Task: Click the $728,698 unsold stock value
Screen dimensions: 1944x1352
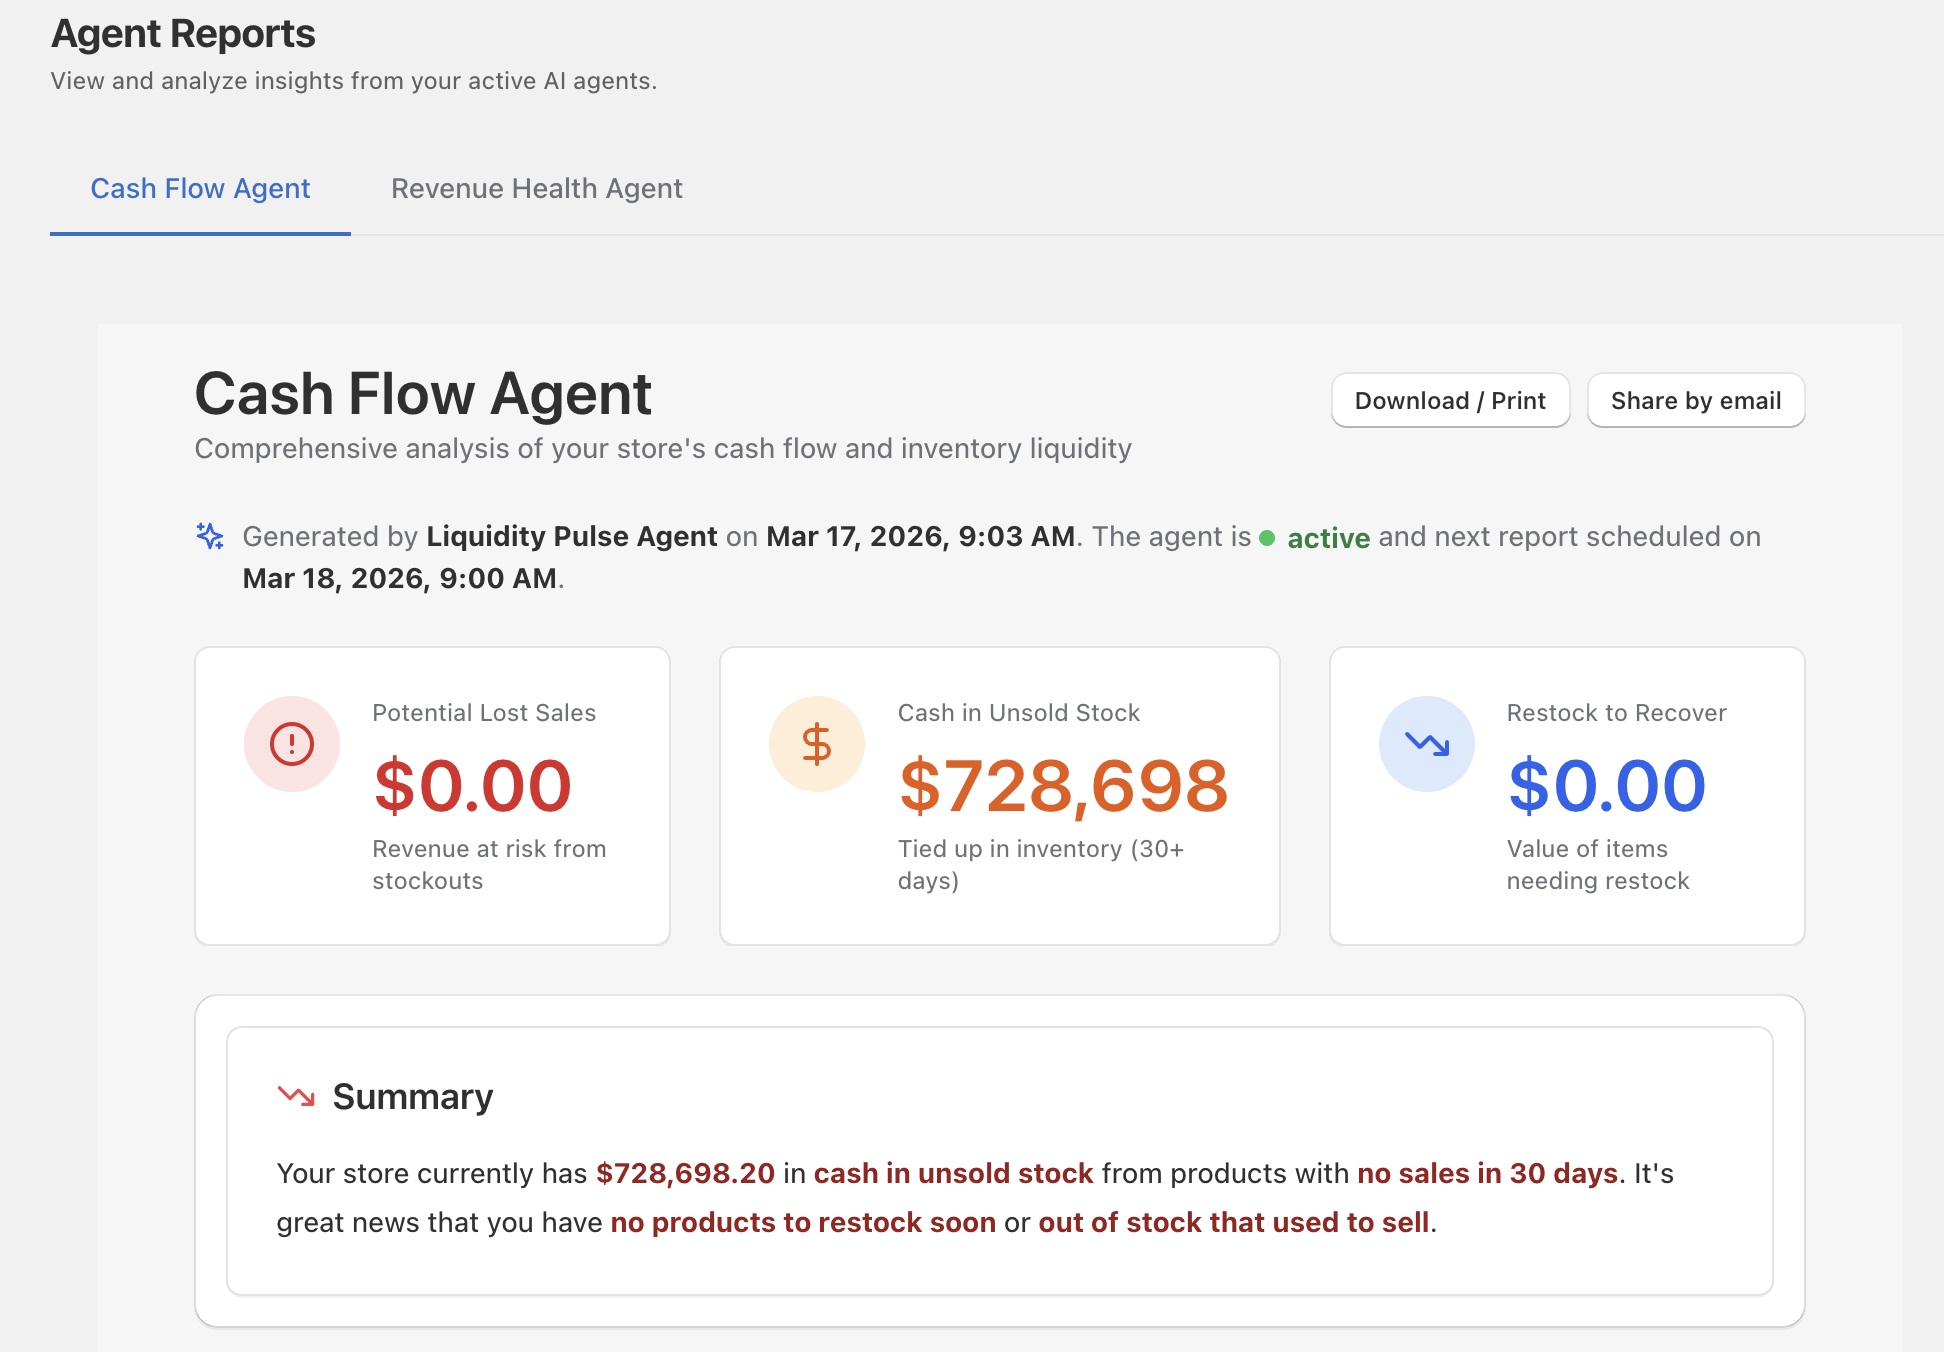Action: pos(1063,786)
